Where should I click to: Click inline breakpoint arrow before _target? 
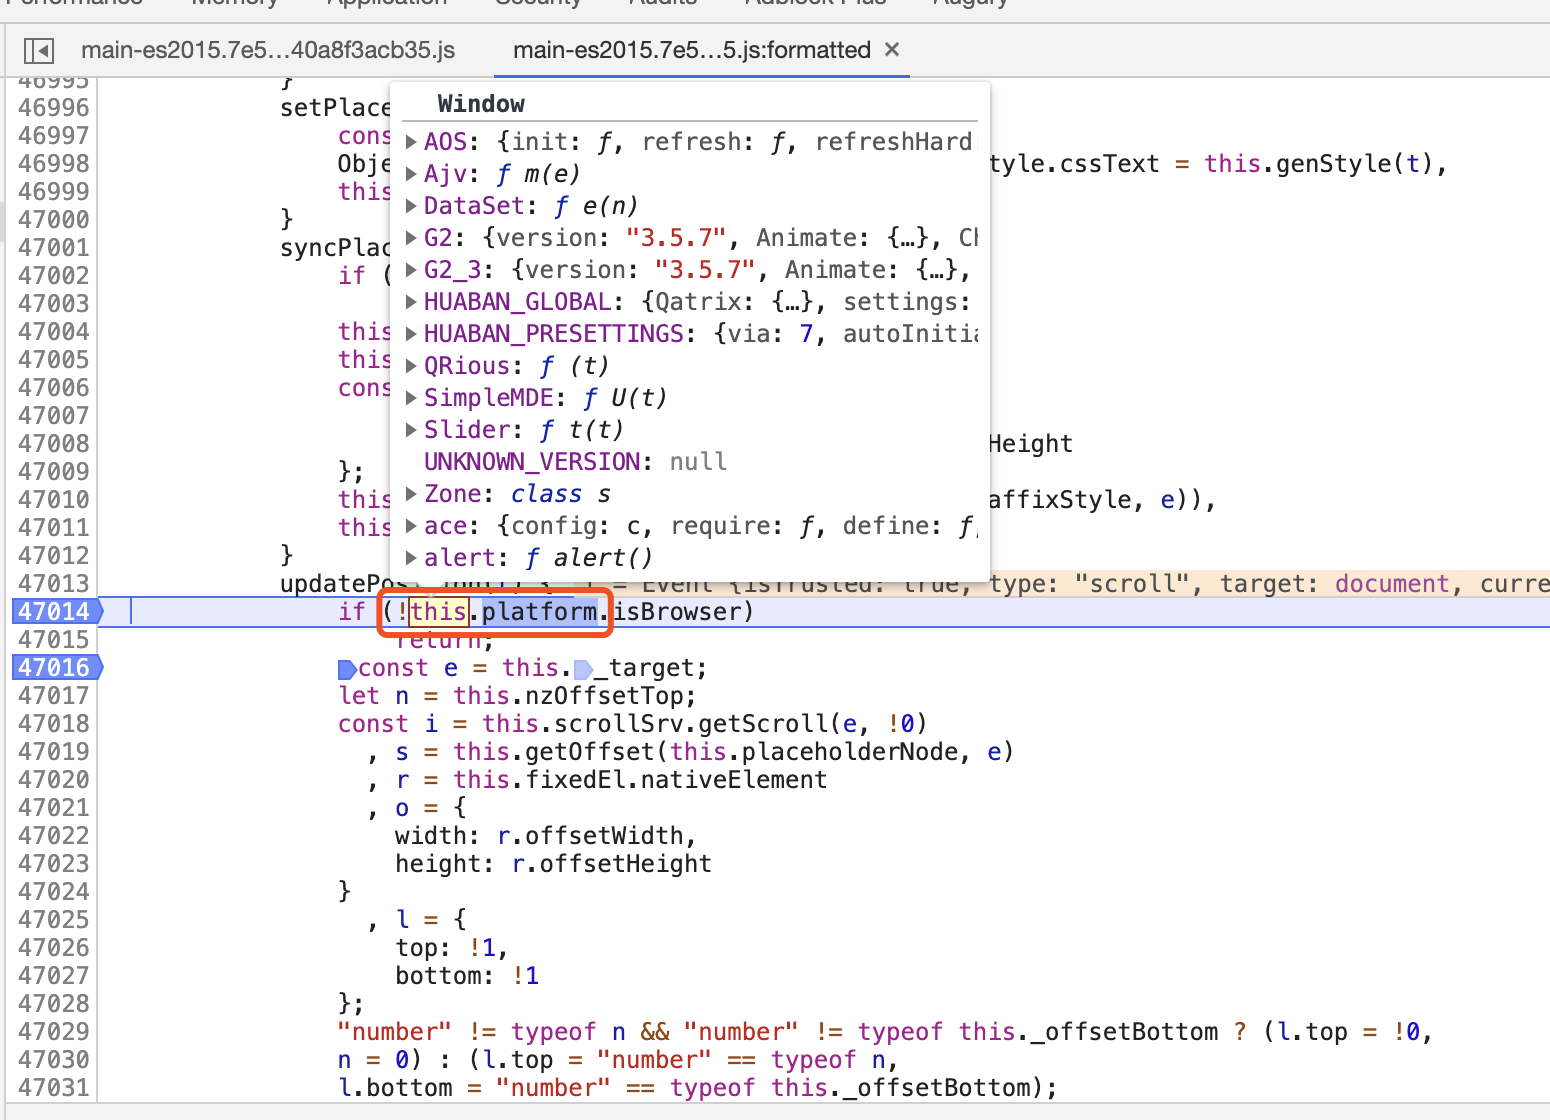click(582, 667)
